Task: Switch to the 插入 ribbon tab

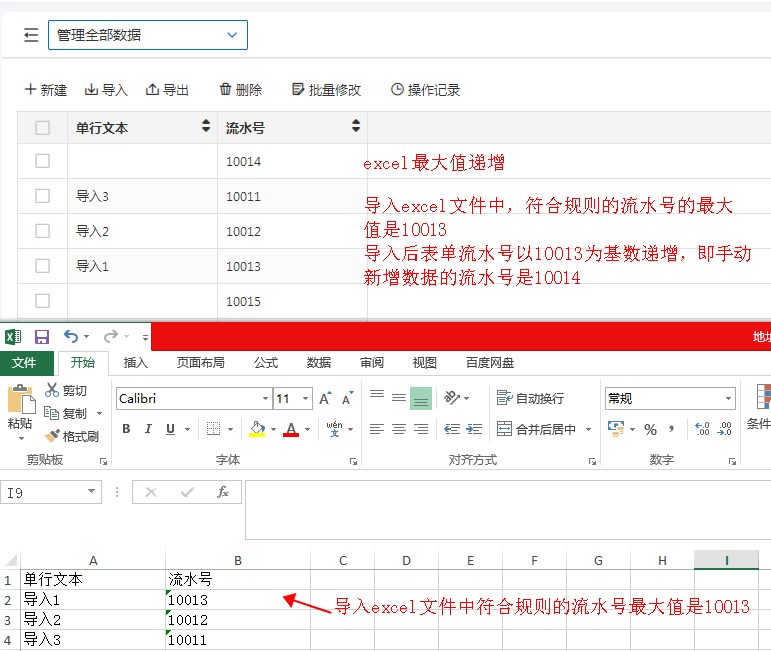Action: [x=135, y=363]
